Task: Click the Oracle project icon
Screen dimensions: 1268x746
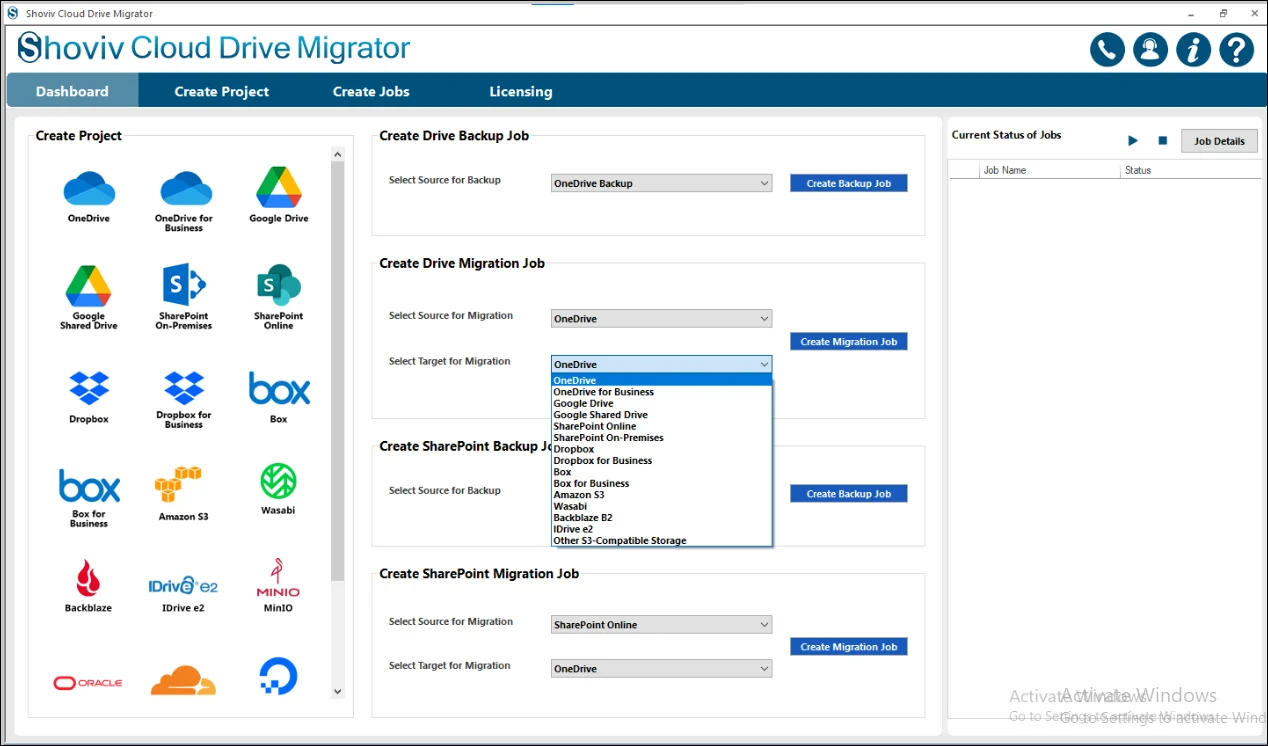Action: tap(88, 682)
